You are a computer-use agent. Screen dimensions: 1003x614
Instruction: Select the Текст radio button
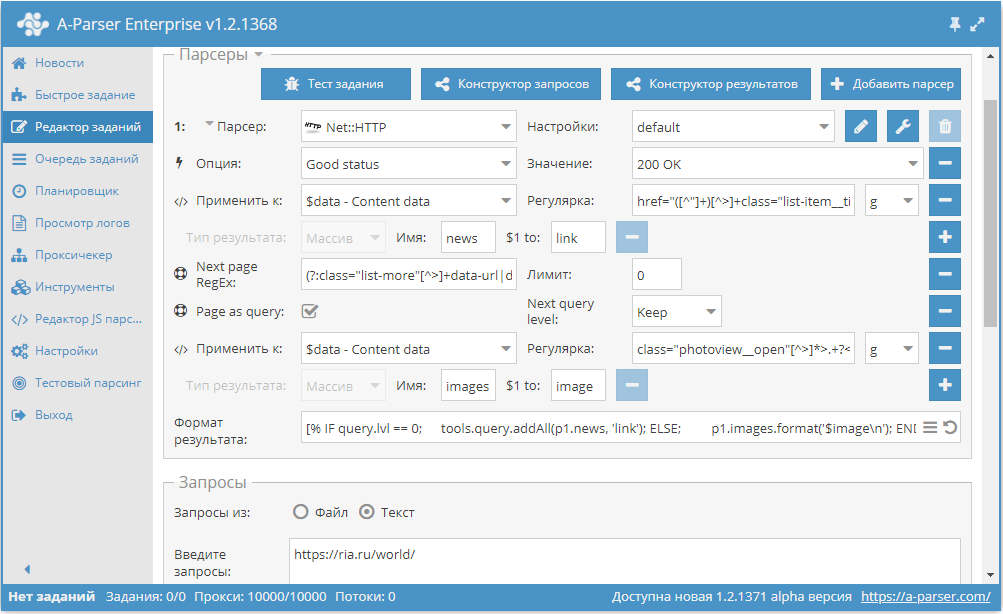(367, 512)
